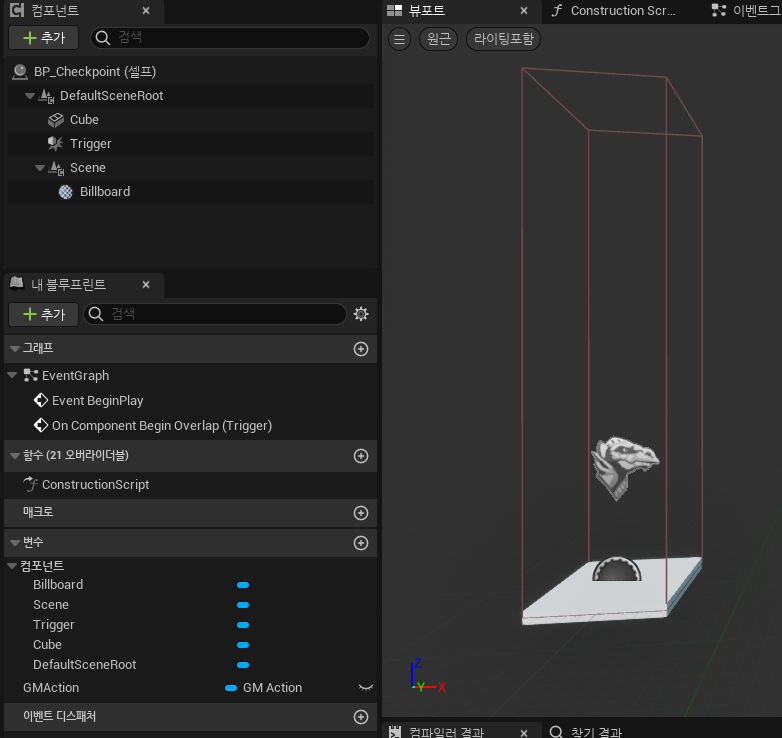Open the lit view mode dropdown
This screenshot has width=782, height=738.
tap(503, 39)
